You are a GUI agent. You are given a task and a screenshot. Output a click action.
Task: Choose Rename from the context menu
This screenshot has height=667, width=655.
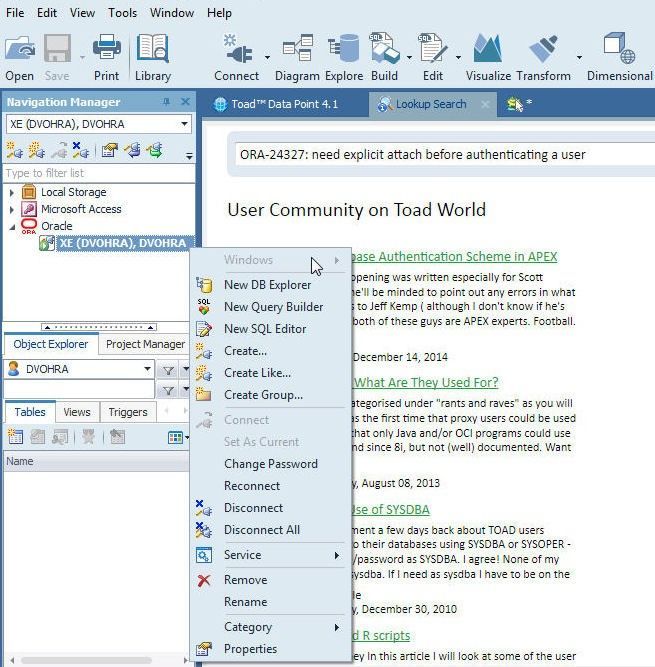pyautogui.click(x=271, y=602)
